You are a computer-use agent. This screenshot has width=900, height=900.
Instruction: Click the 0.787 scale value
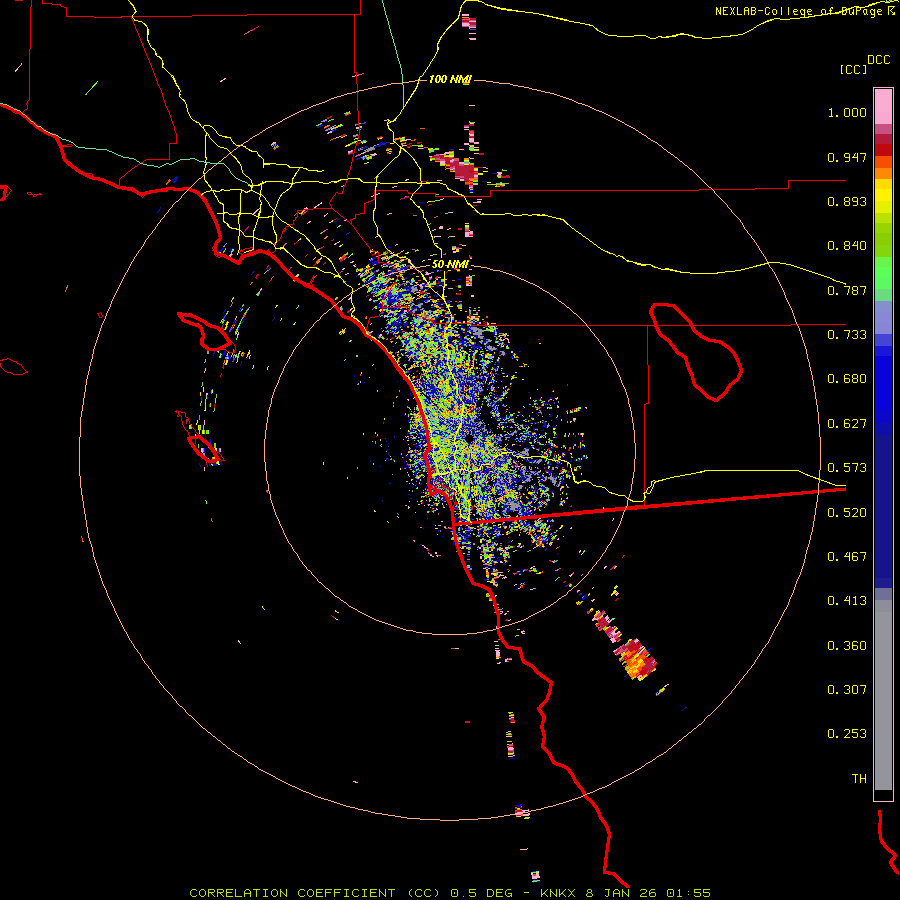(x=847, y=290)
